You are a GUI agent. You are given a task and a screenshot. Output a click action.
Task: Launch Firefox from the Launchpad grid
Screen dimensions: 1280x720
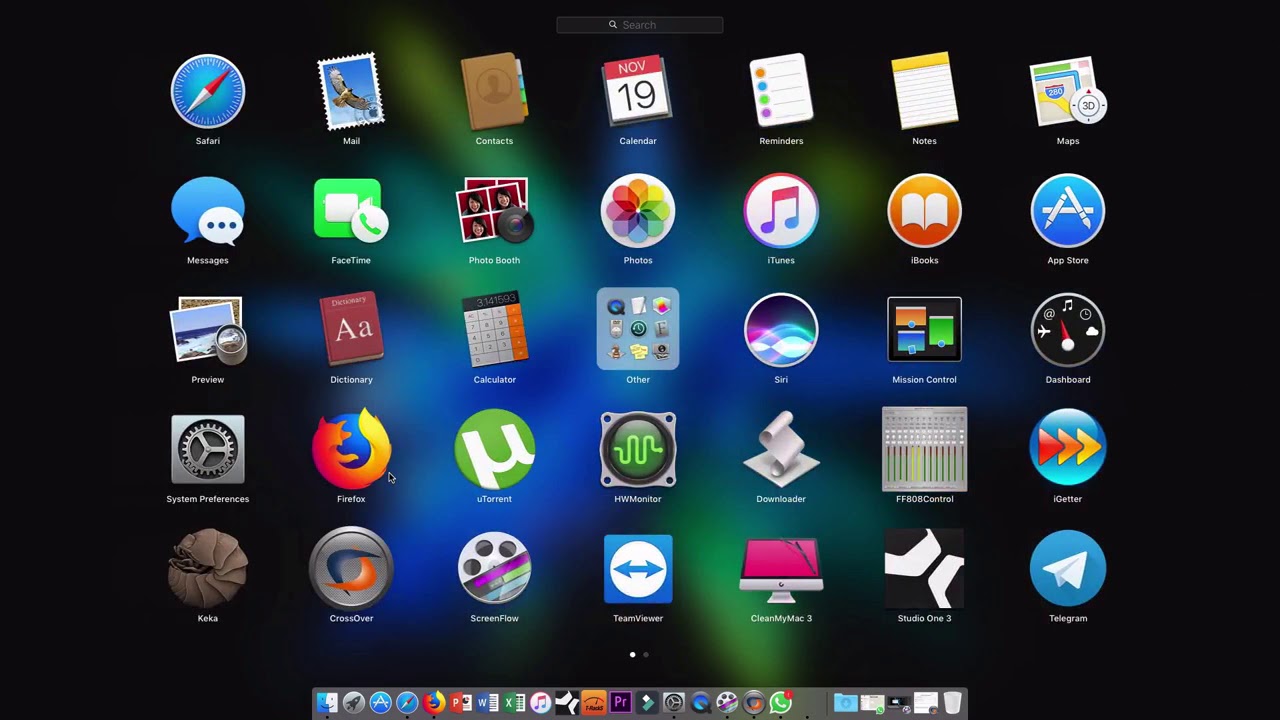coord(351,449)
